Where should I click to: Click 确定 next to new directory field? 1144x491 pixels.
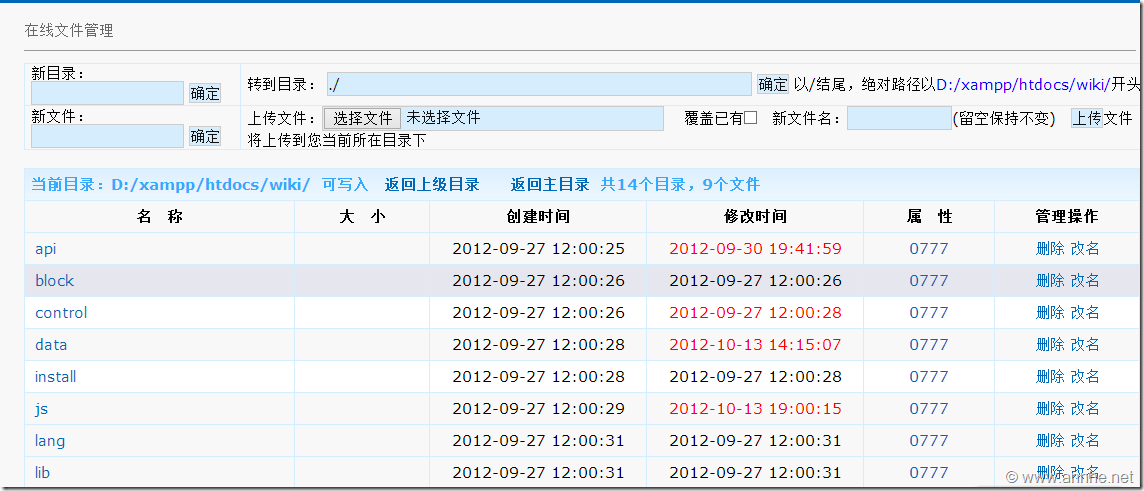click(x=205, y=93)
